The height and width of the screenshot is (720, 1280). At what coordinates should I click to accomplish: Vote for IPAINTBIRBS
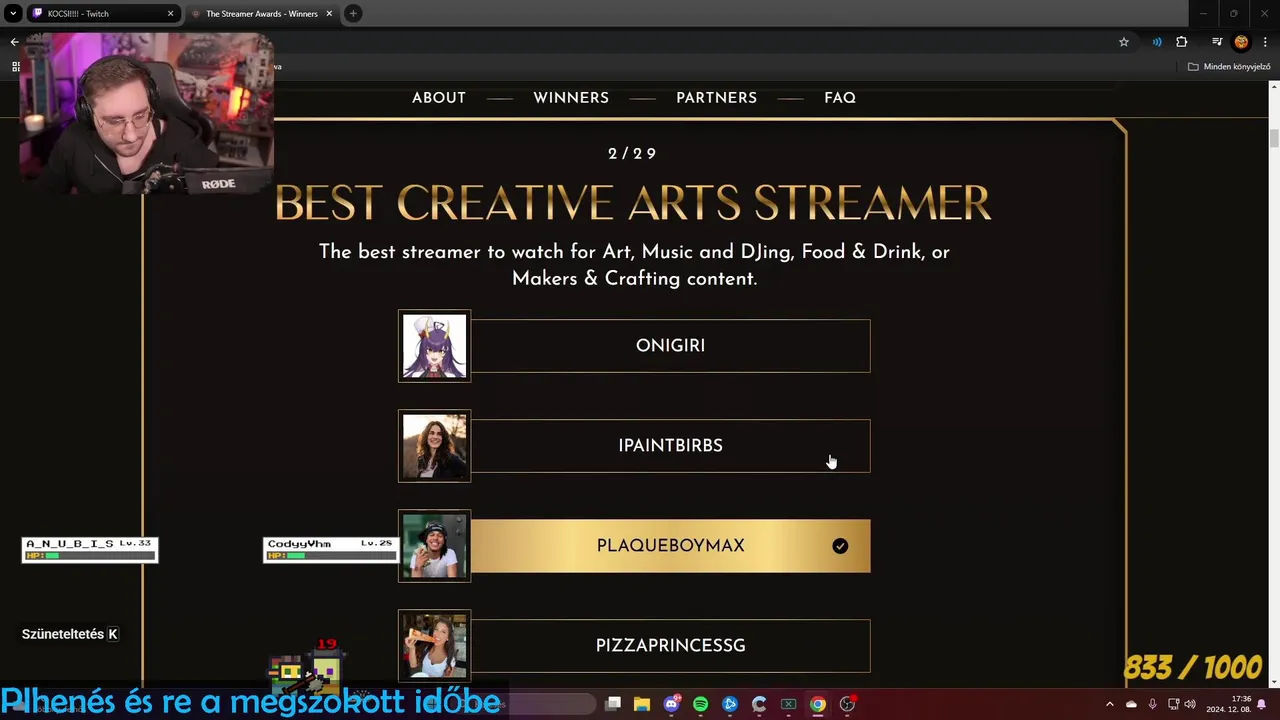click(x=670, y=446)
